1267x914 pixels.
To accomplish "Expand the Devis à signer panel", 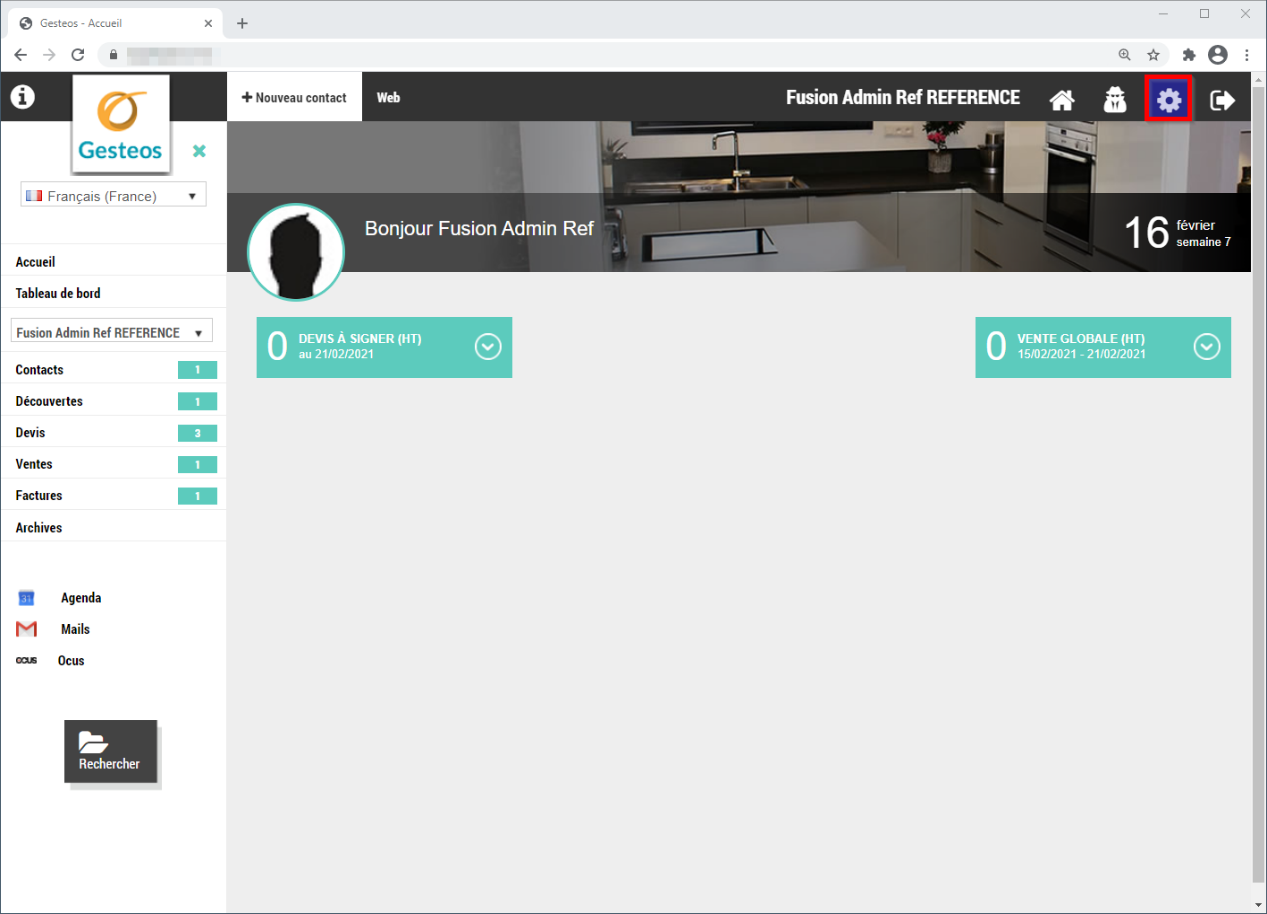I will click(x=487, y=347).
